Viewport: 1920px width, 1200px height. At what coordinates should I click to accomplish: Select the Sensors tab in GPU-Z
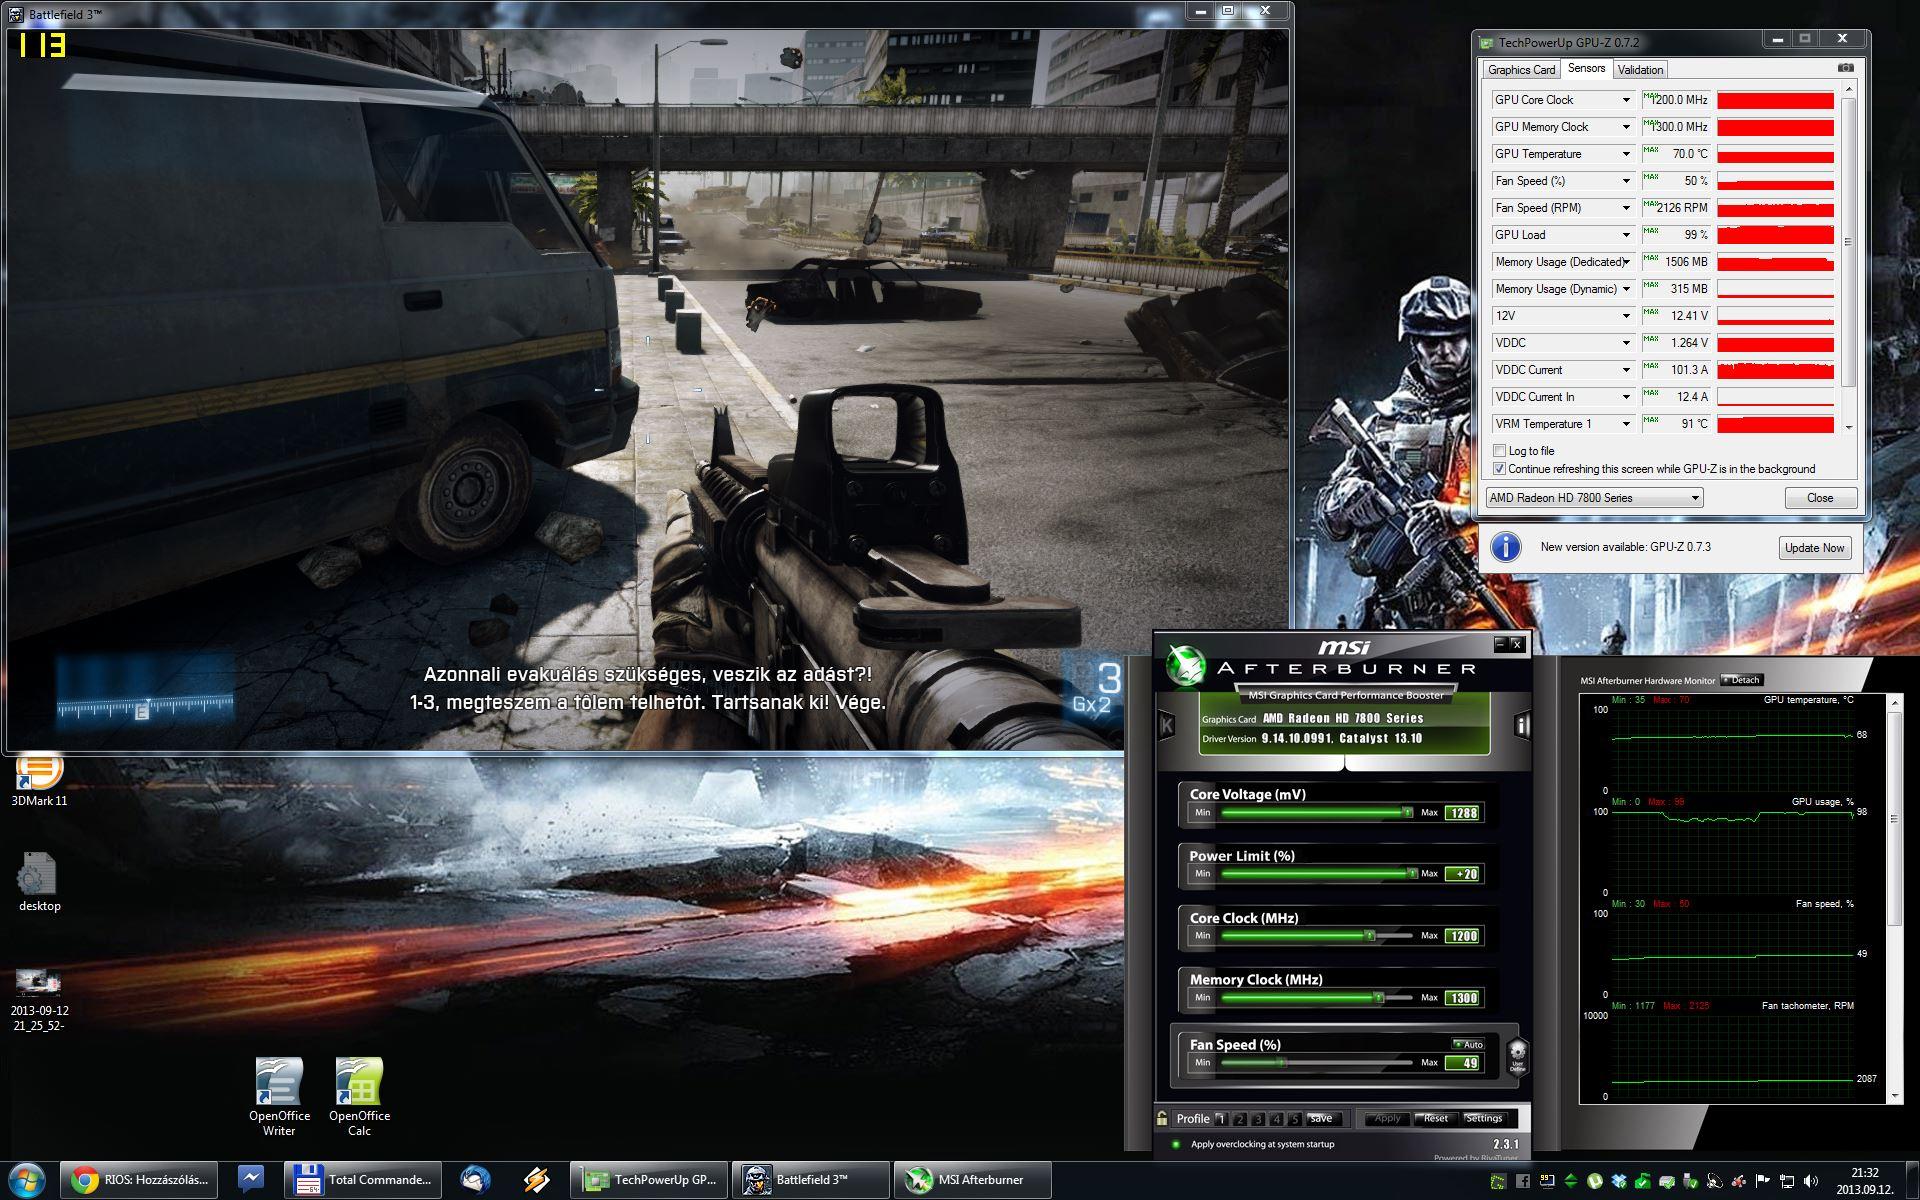pyautogui.click(x=1586, y=68)
